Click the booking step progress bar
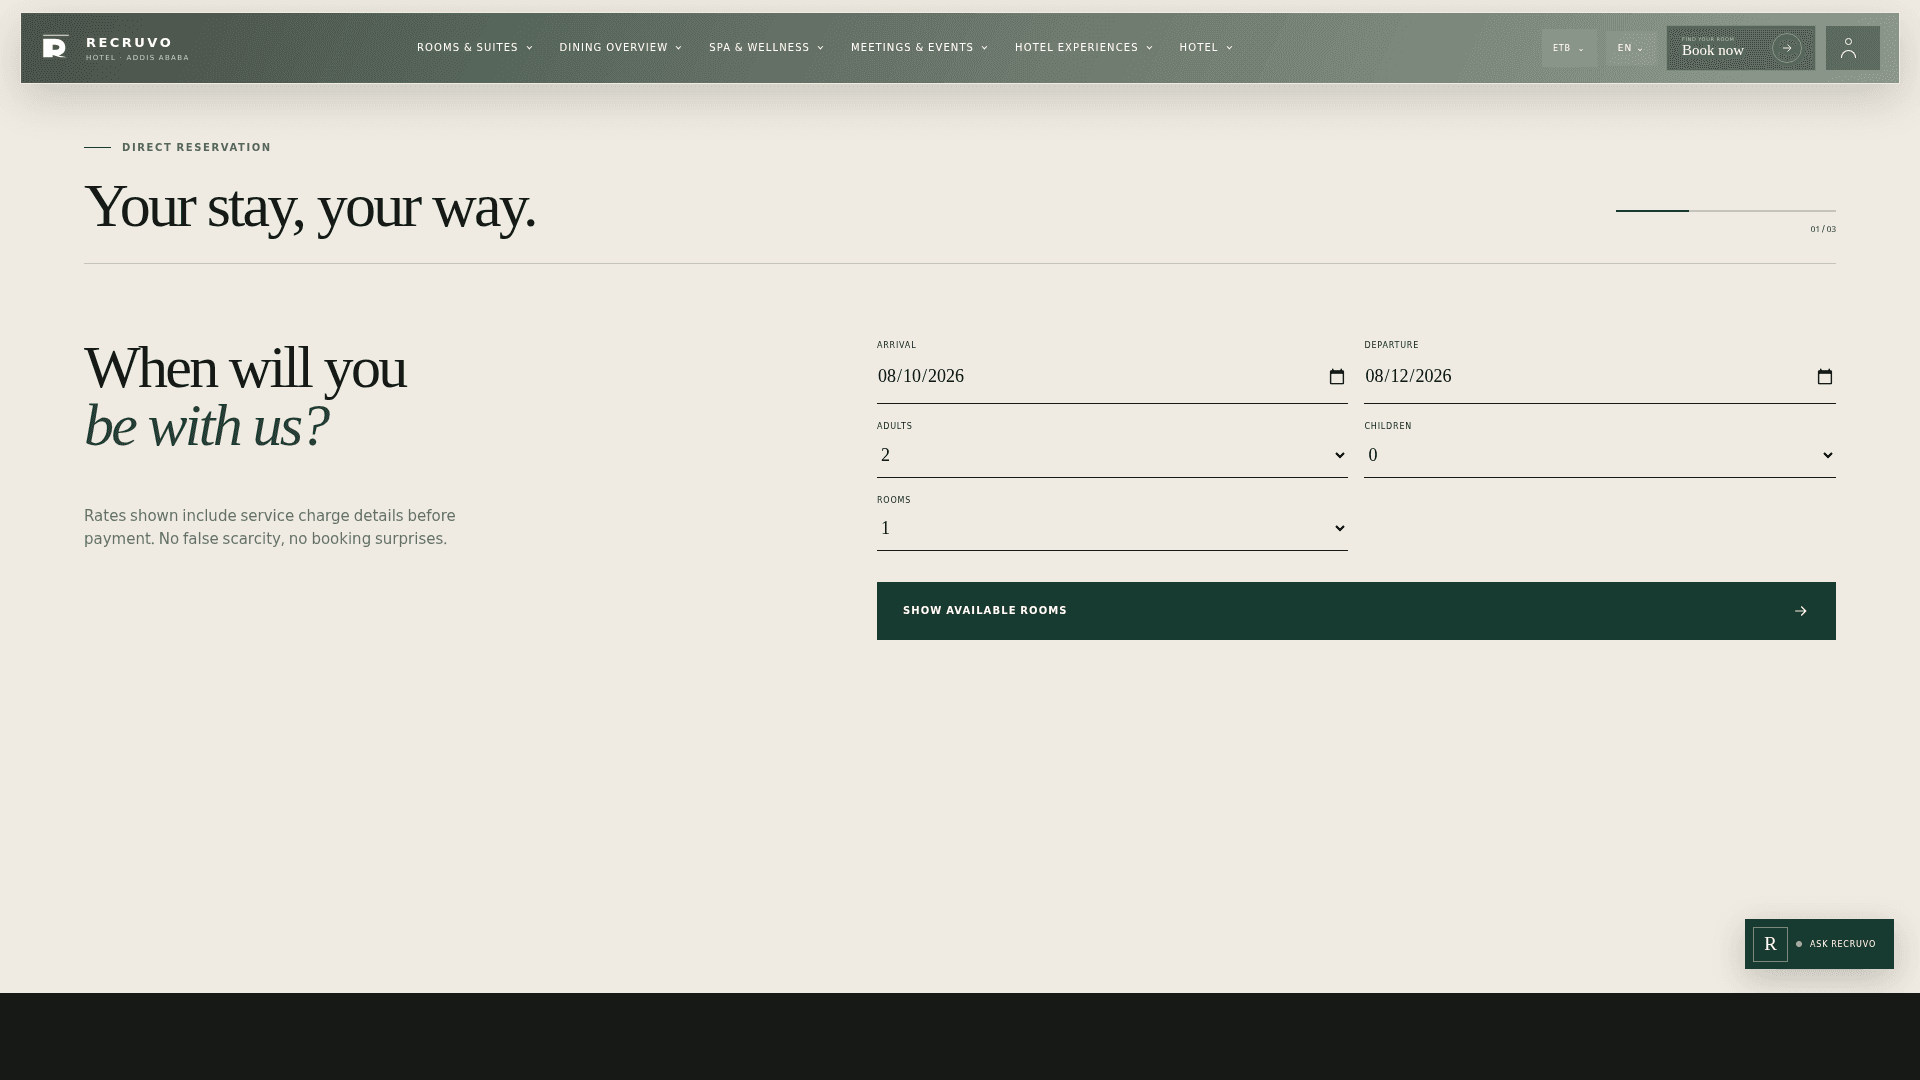 pos(1725,210)
